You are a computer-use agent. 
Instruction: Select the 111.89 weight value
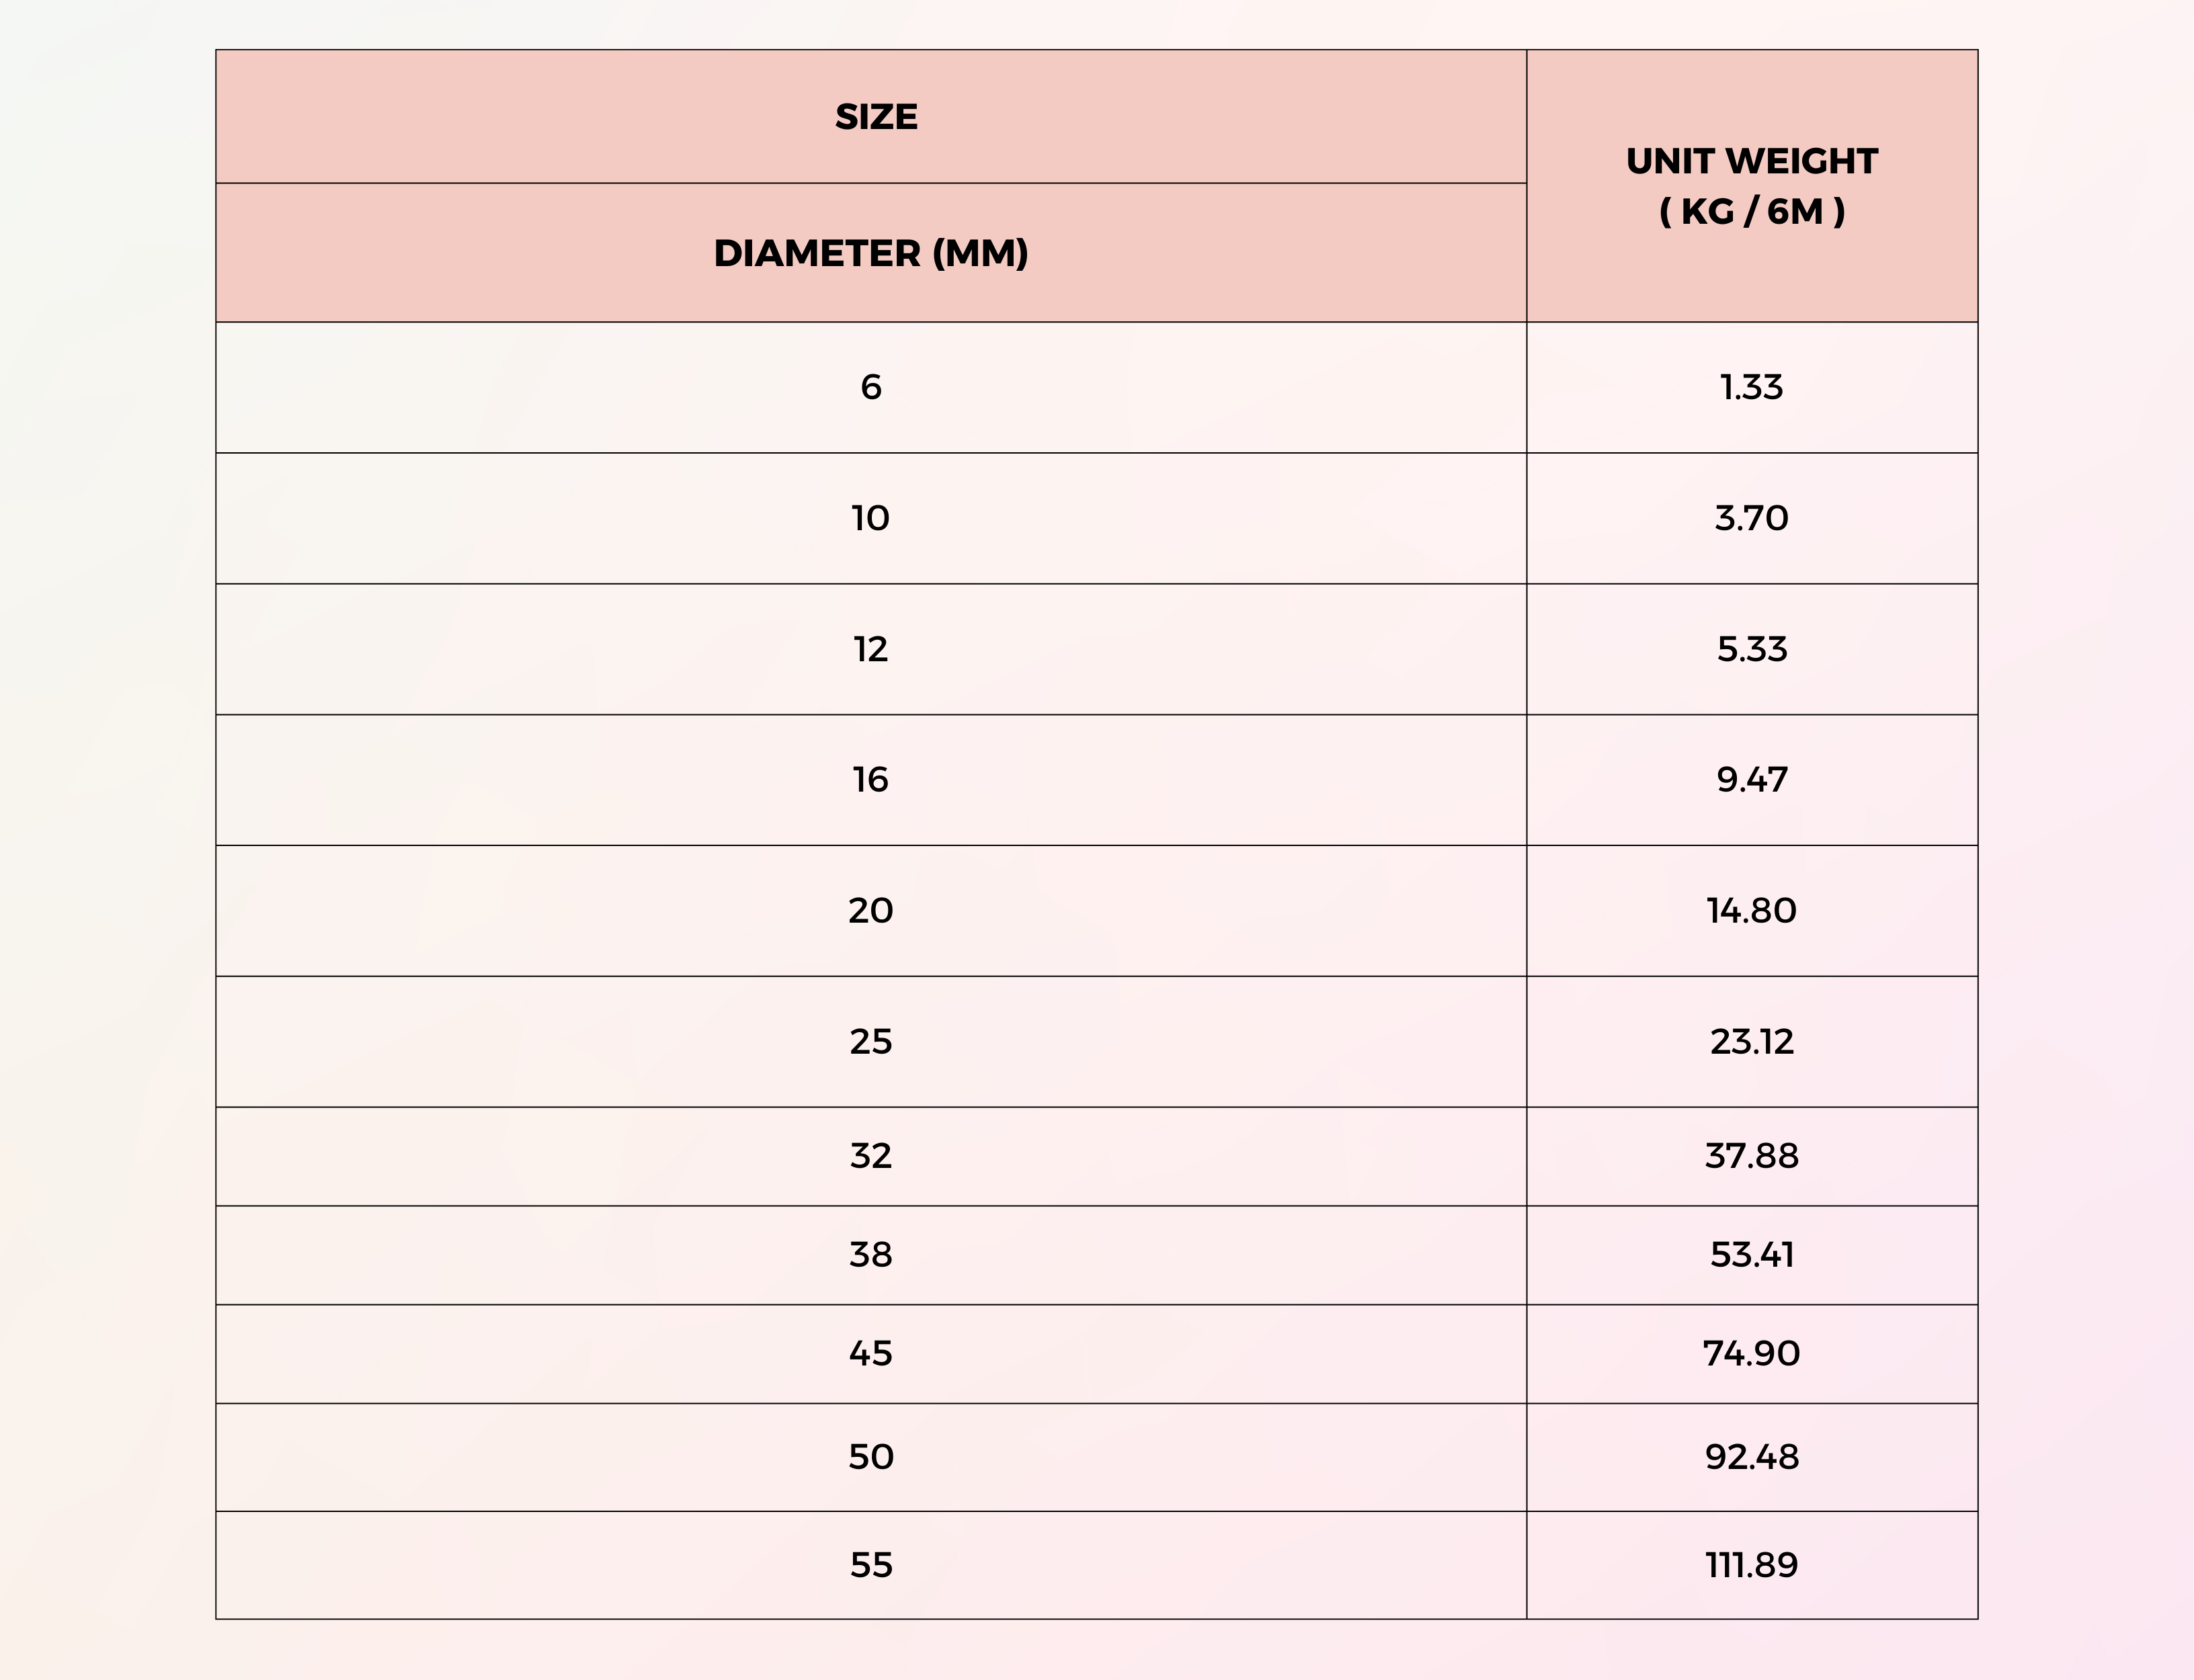point(1751,1564)
